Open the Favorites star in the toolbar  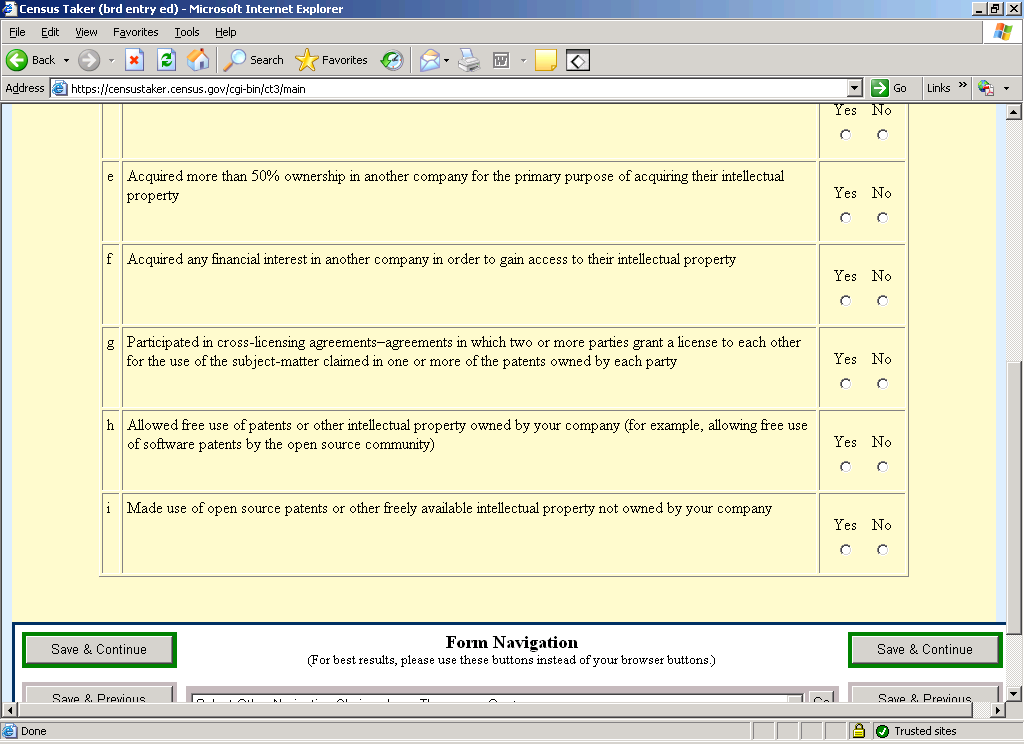pos(332,60)
